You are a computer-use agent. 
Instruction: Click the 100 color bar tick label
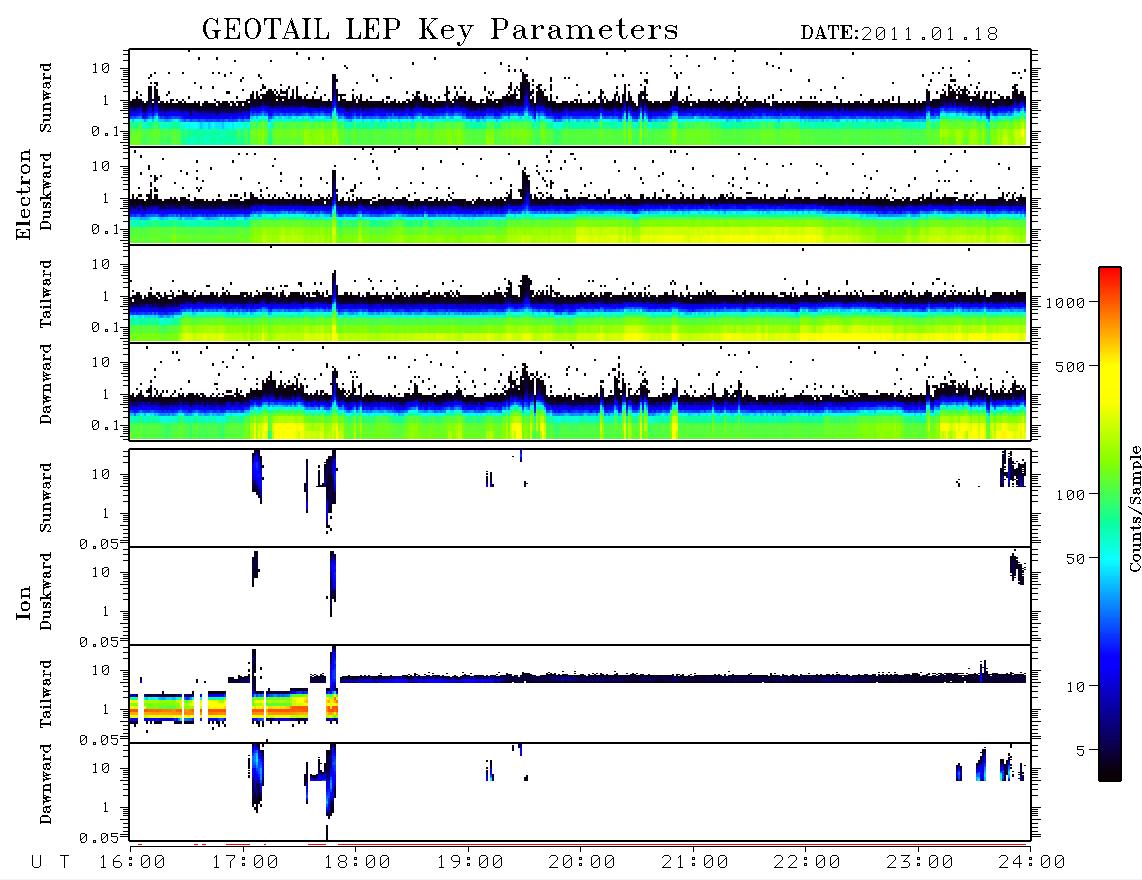1070,495
